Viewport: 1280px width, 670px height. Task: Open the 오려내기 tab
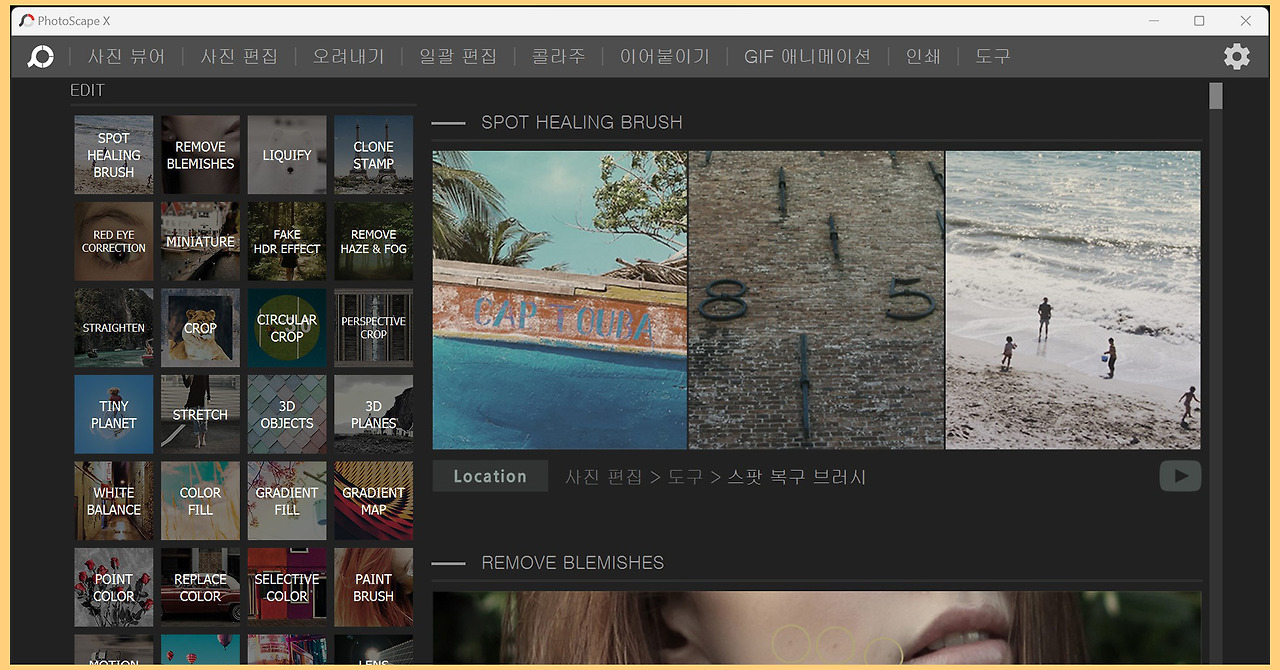(x=348, y=57)
